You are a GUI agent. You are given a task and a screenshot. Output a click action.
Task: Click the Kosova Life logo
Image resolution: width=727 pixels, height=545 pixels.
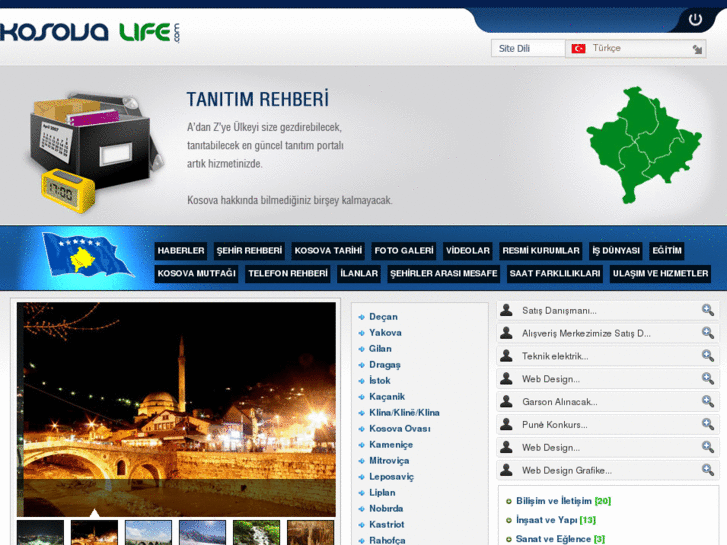(89, 32)
